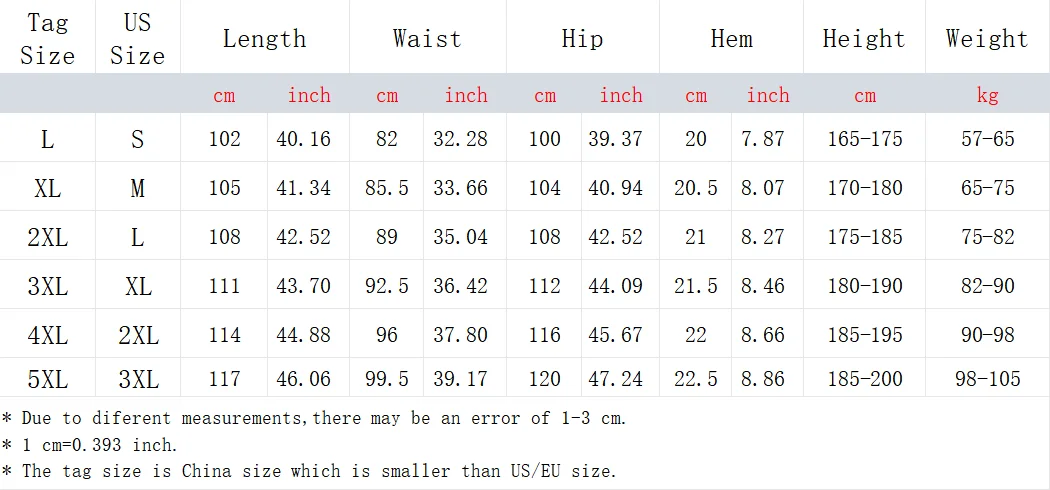
Task: Select length value 40.16 inch
Action: (303, 139)
